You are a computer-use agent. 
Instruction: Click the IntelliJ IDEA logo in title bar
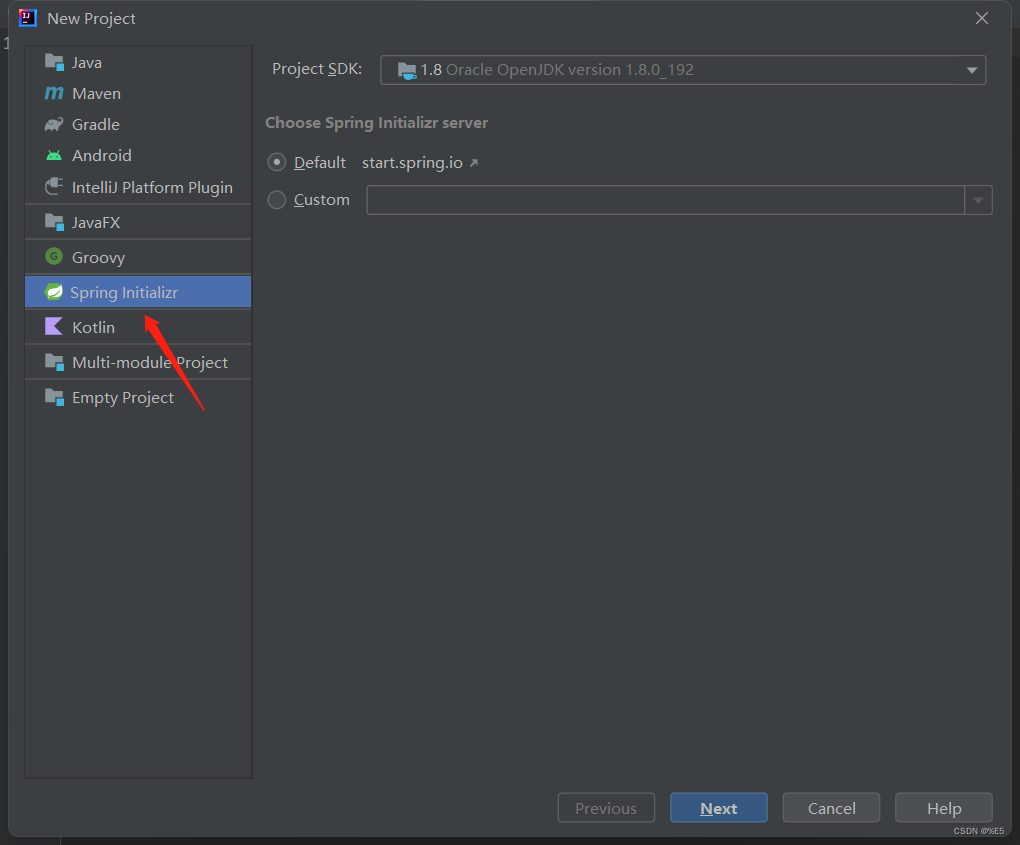click(28, 18)
